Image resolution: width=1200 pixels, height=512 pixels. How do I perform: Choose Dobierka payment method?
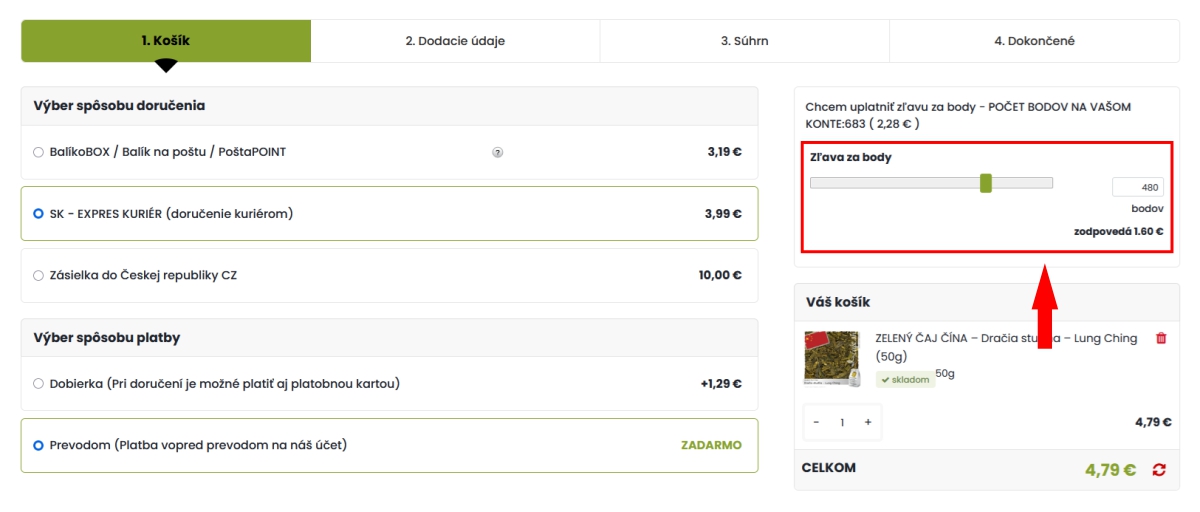coord(39,384)
